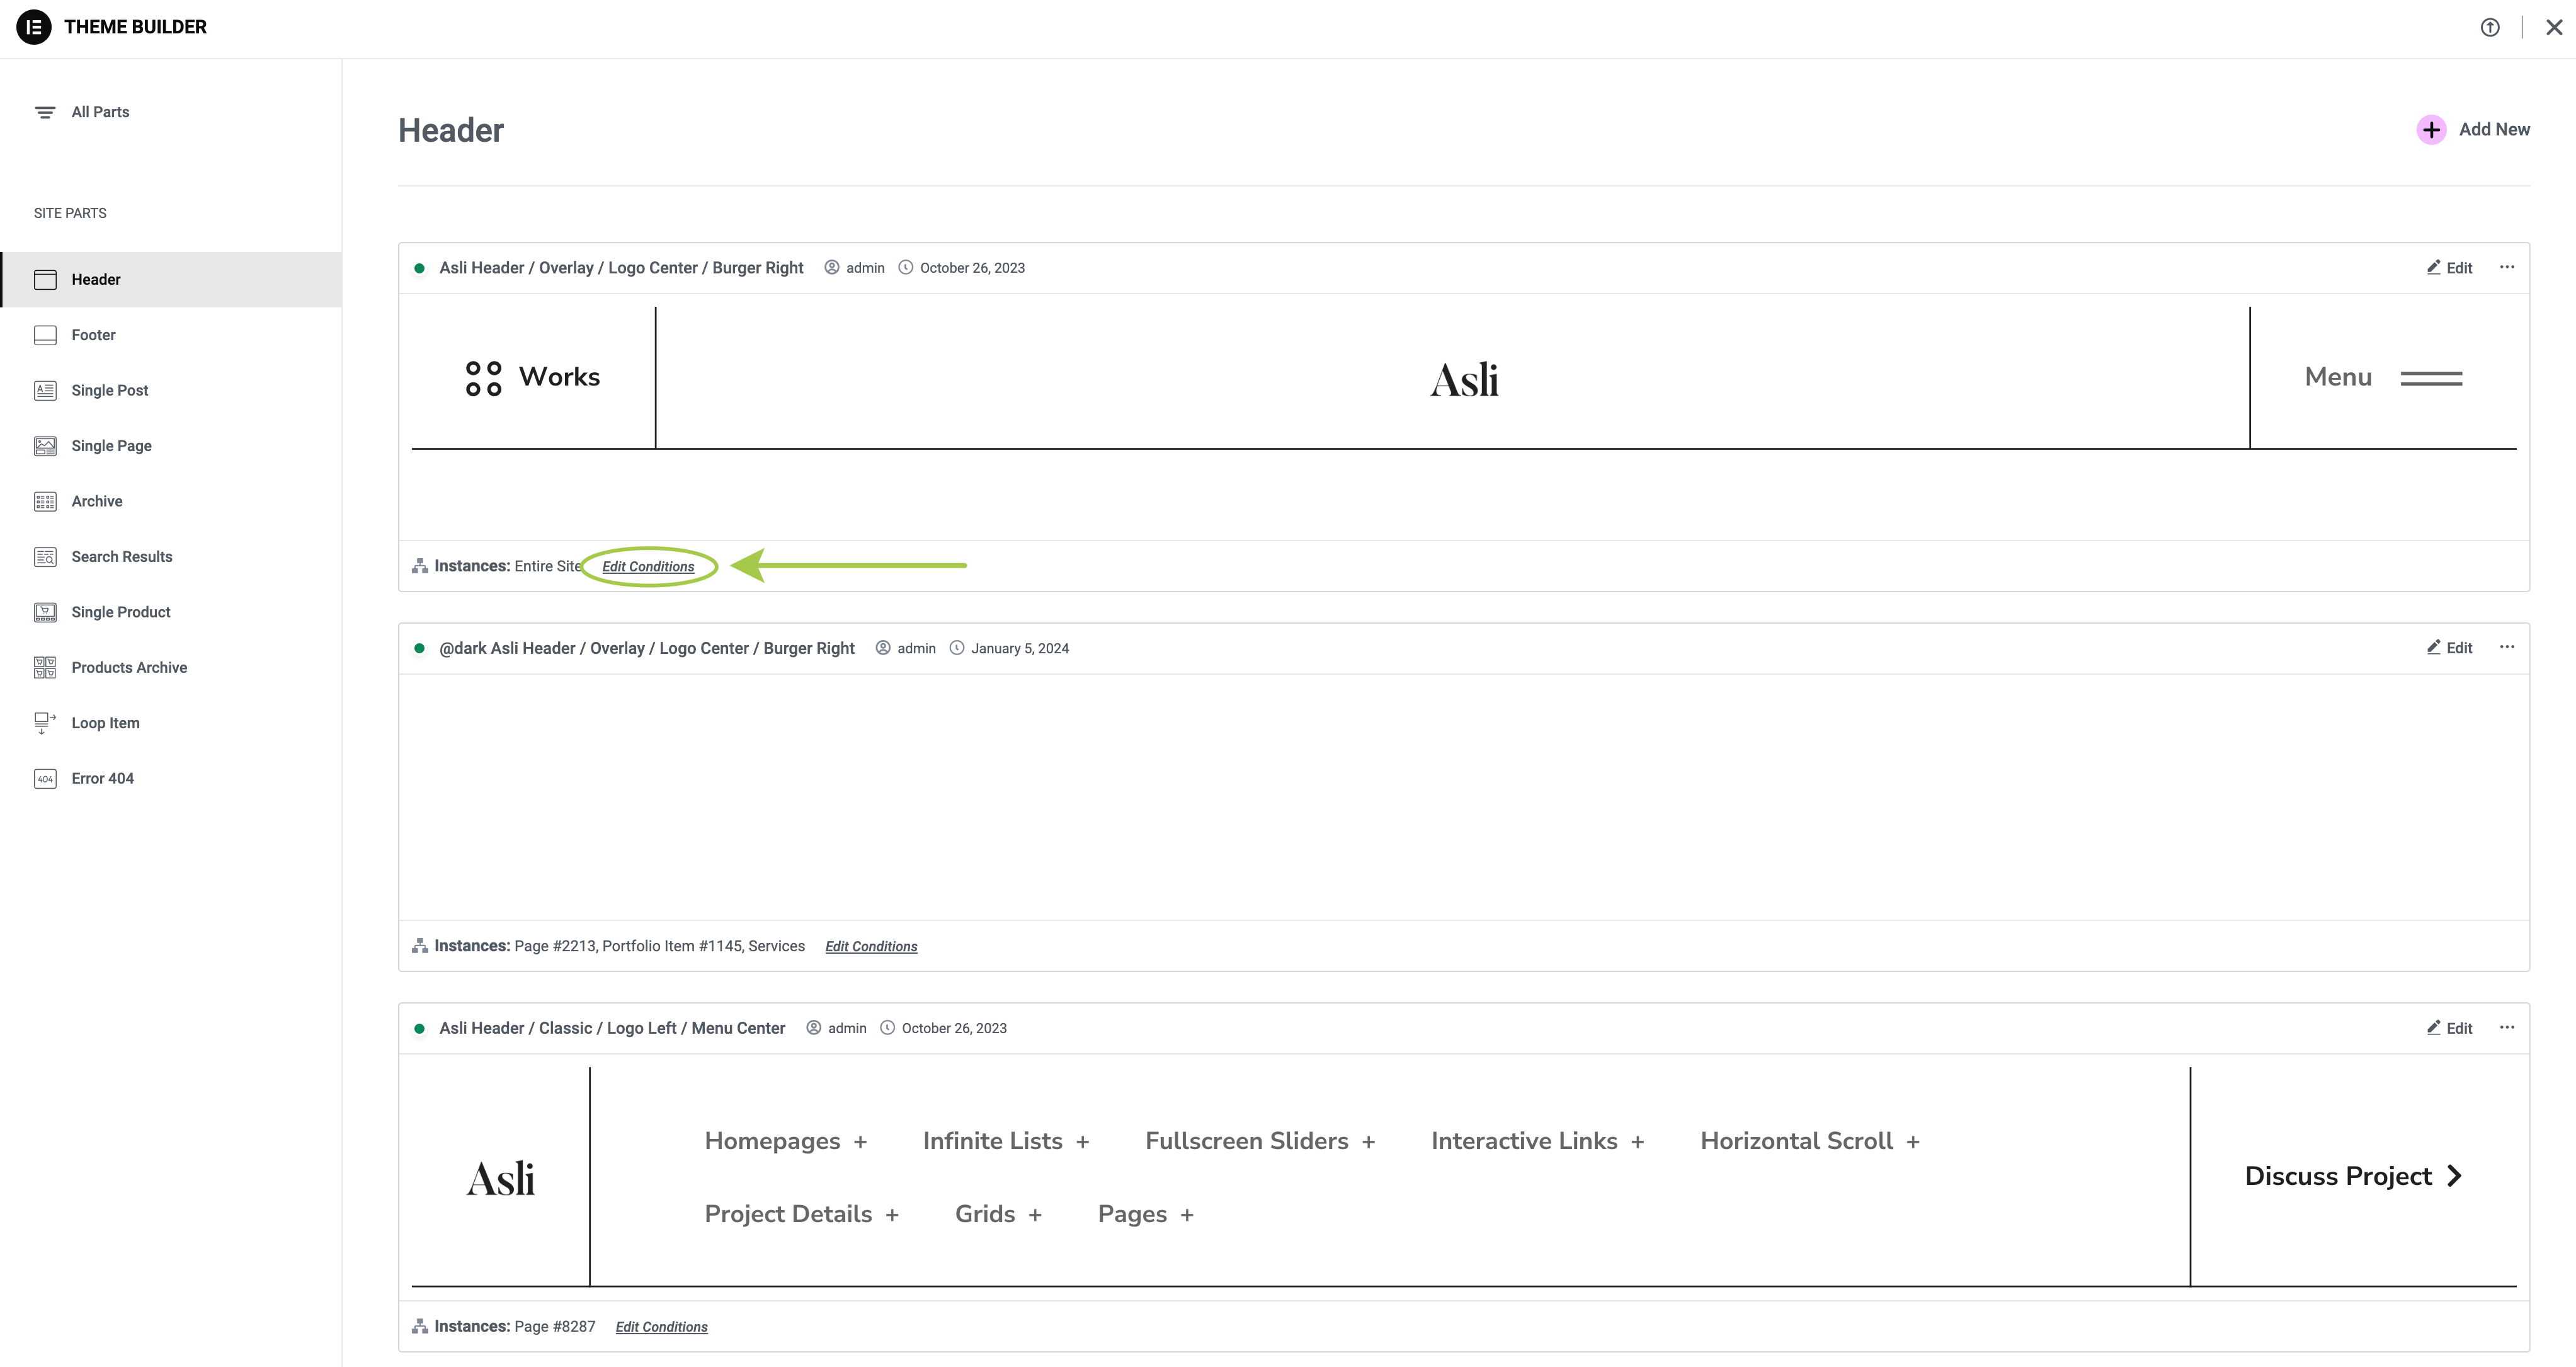Screen dimensions: 2576x1367
Task: Show All Parts list
Action: click(x=99, y=112)
